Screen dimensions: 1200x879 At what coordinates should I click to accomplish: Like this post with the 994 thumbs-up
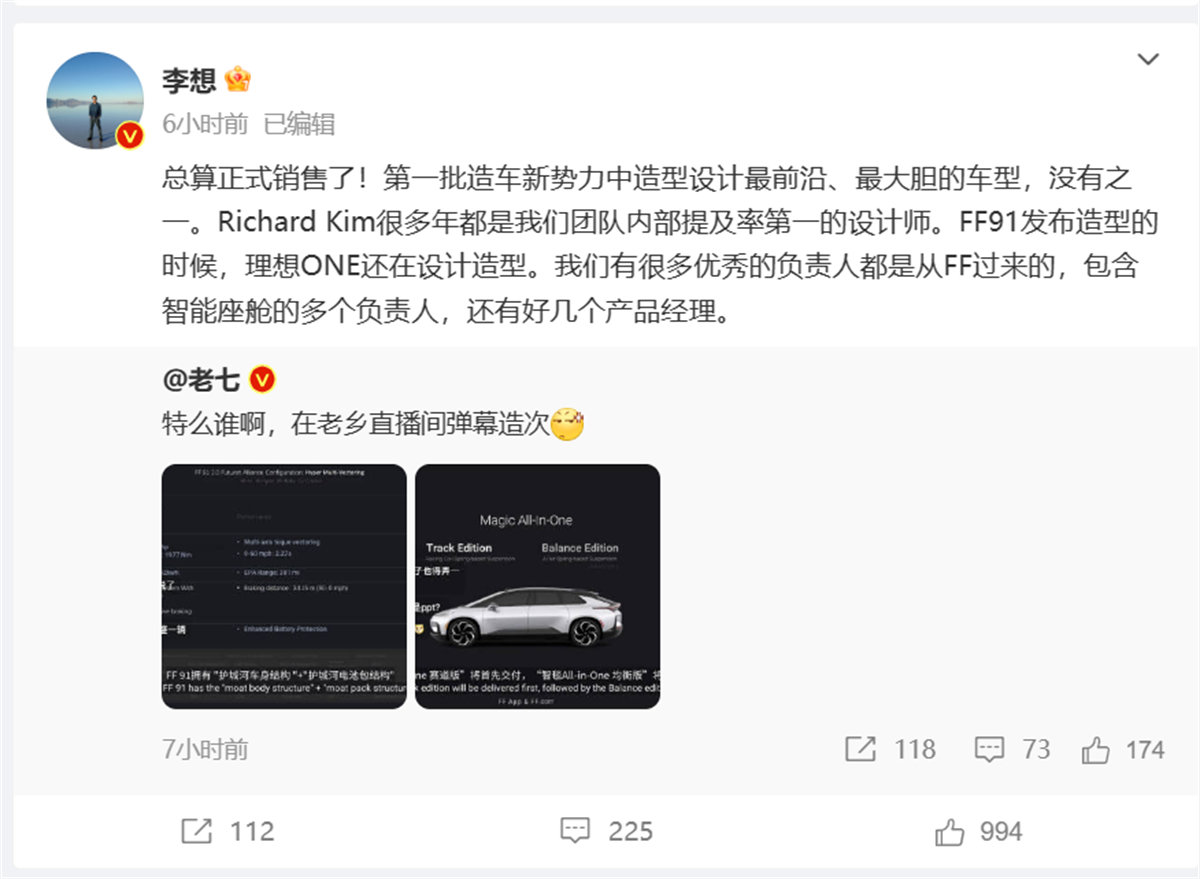950,831
